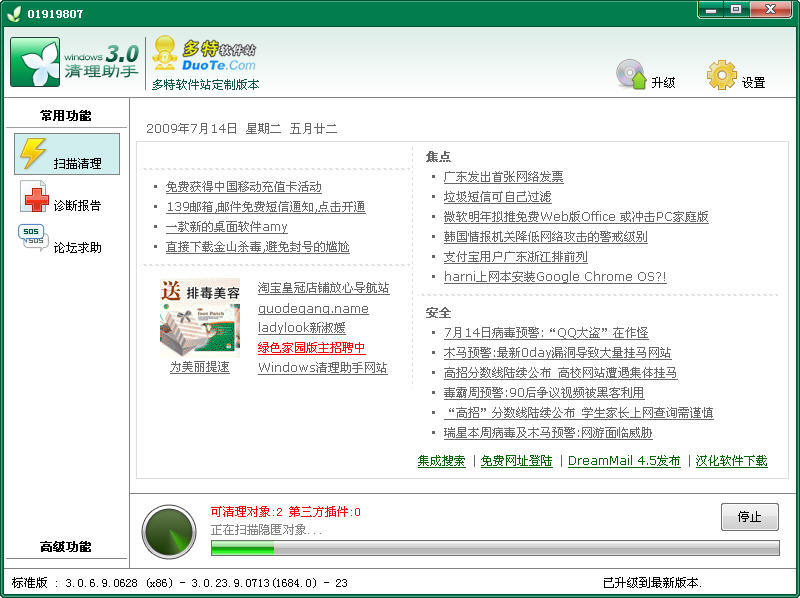
Task: Select the 常用功能 section header
Action: click(66, 116)
